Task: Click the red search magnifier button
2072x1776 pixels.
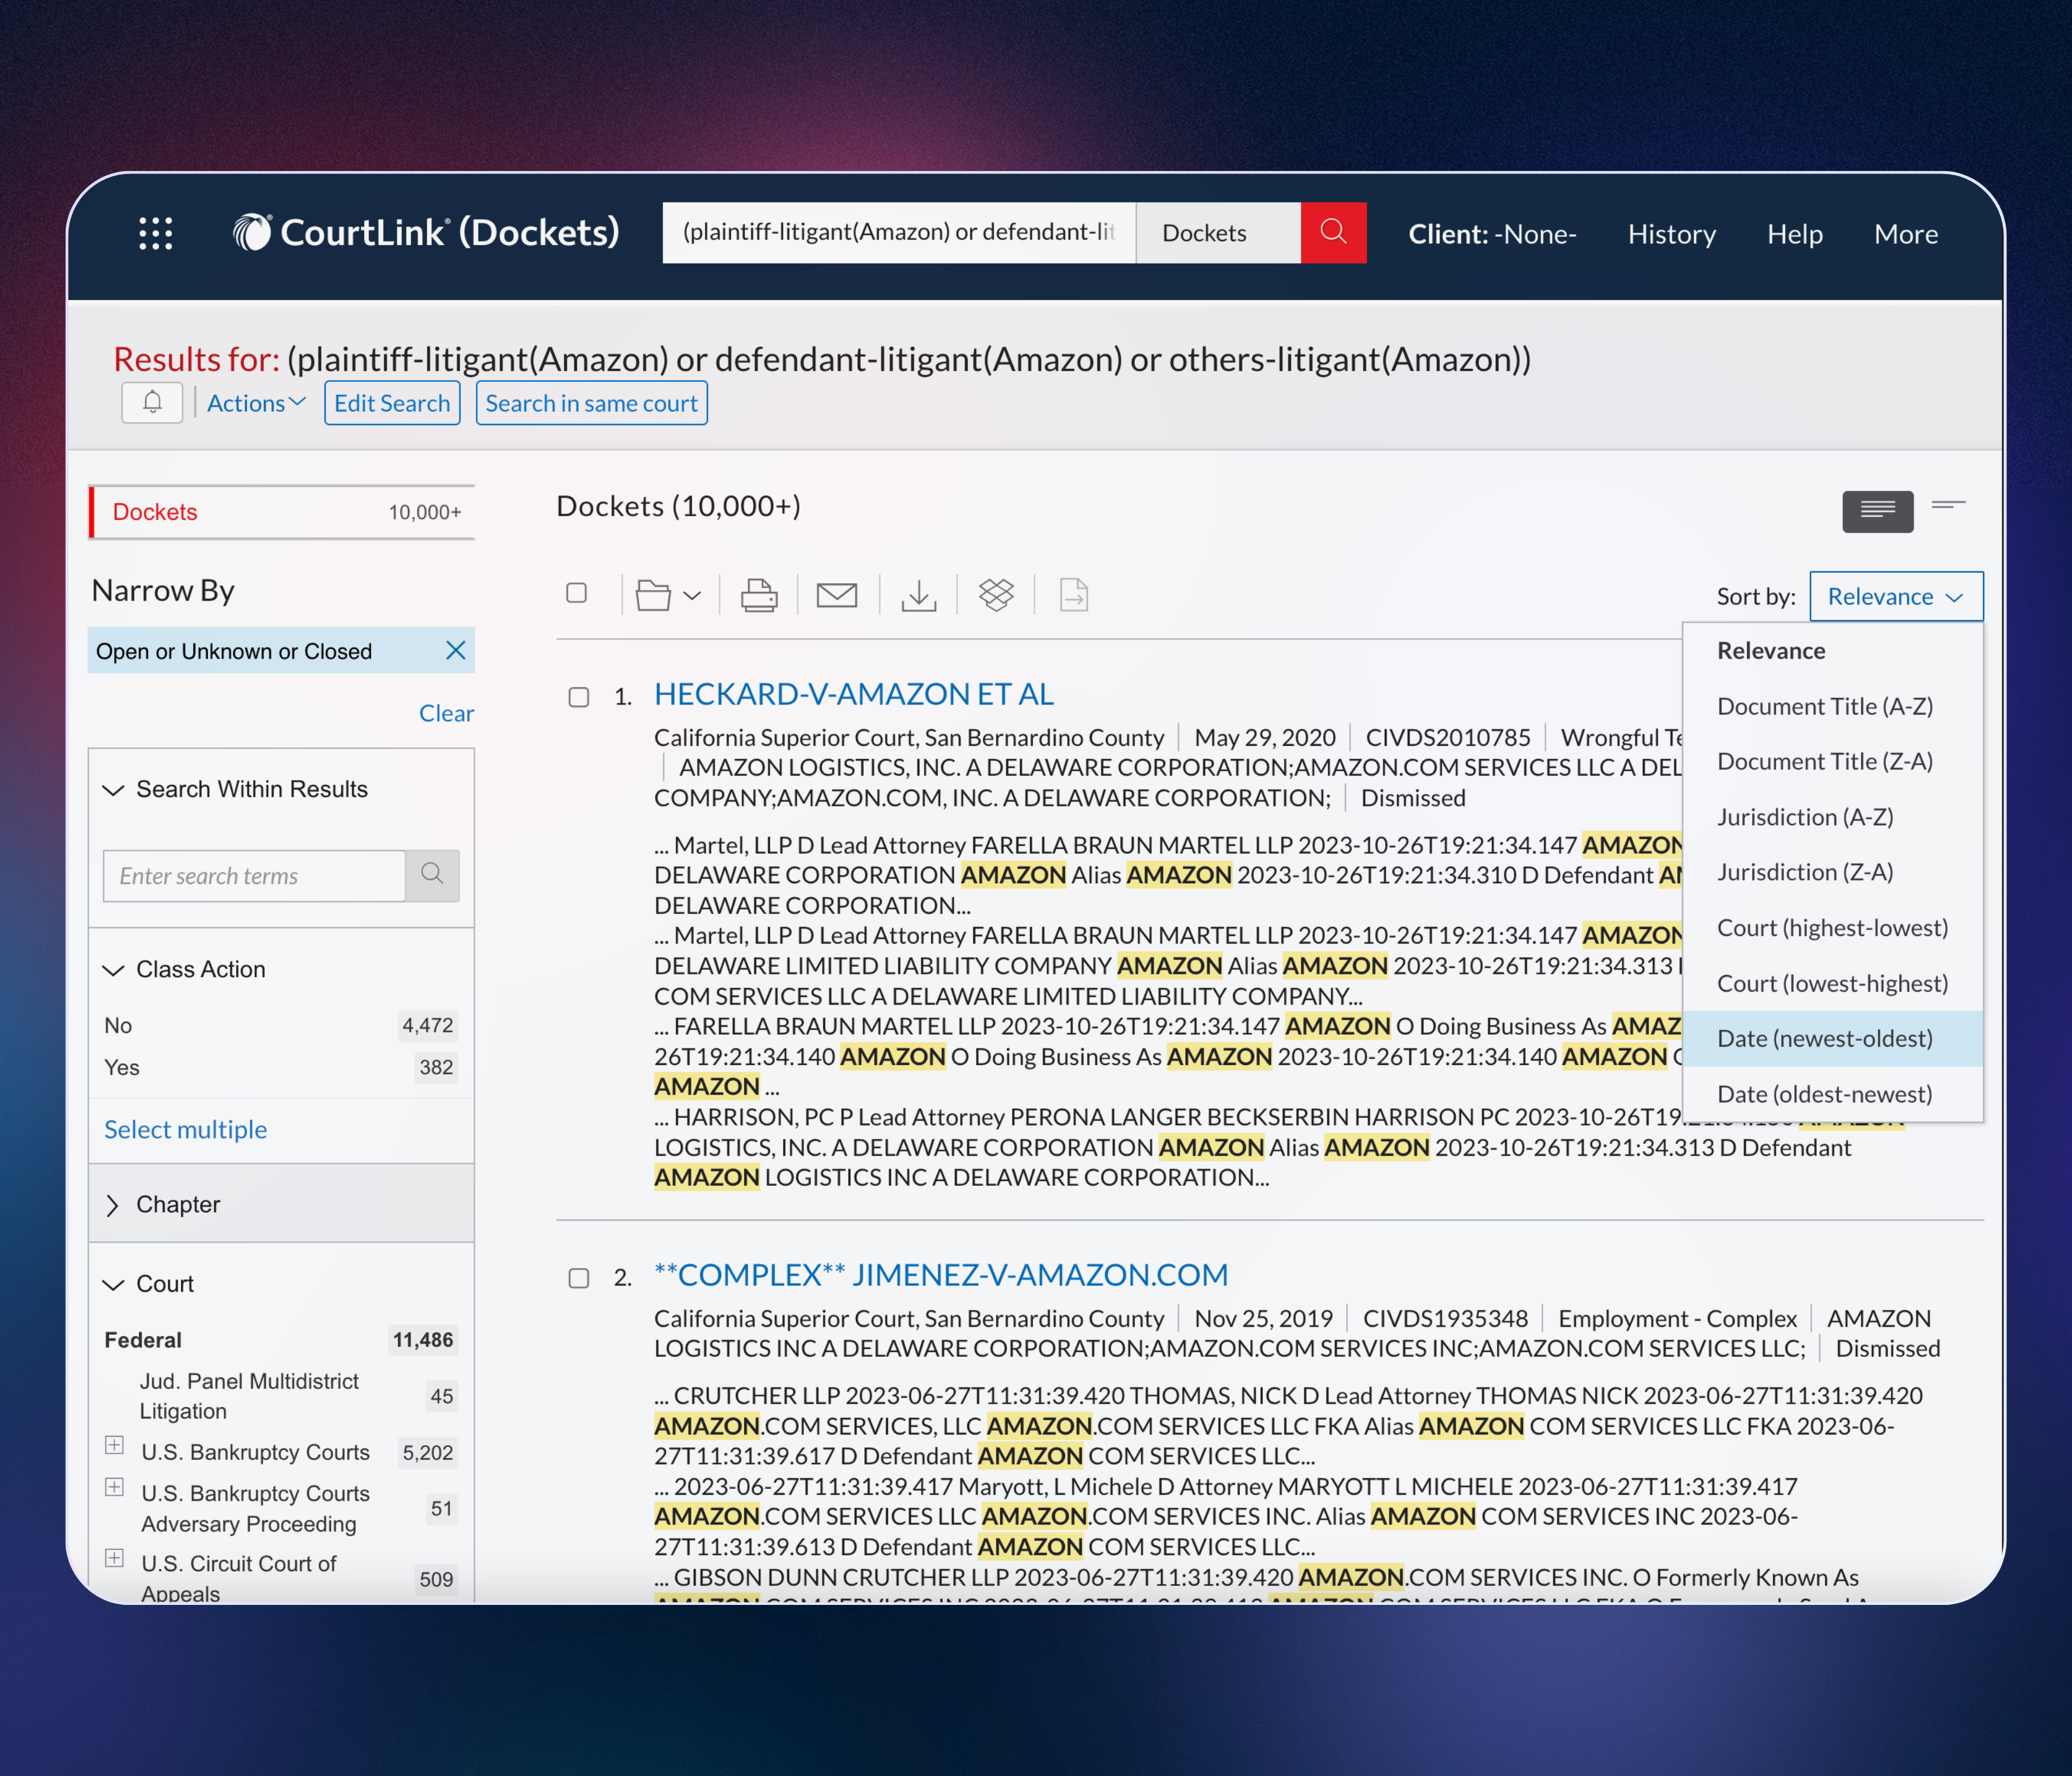Action: (1333, 233)
